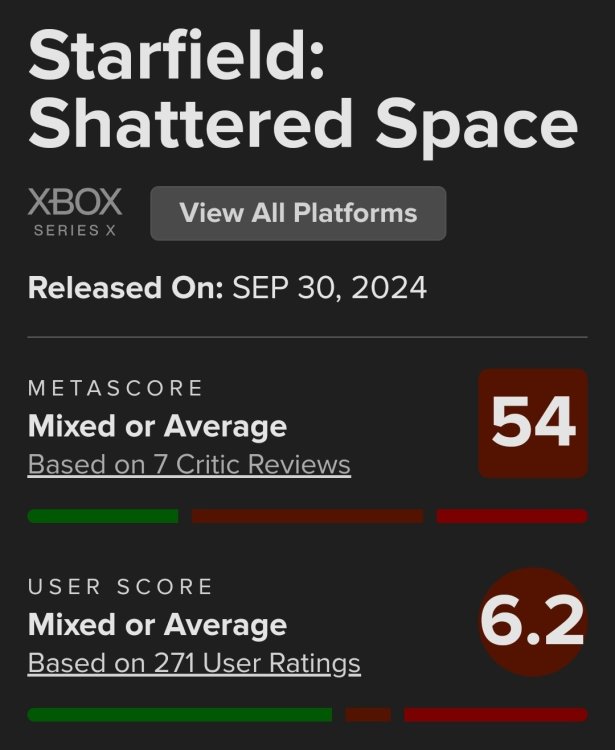Select red negative segment of user ratings bar
This screenshot has width=615, height=750.
pyautogui.click(x=495, y=715)
